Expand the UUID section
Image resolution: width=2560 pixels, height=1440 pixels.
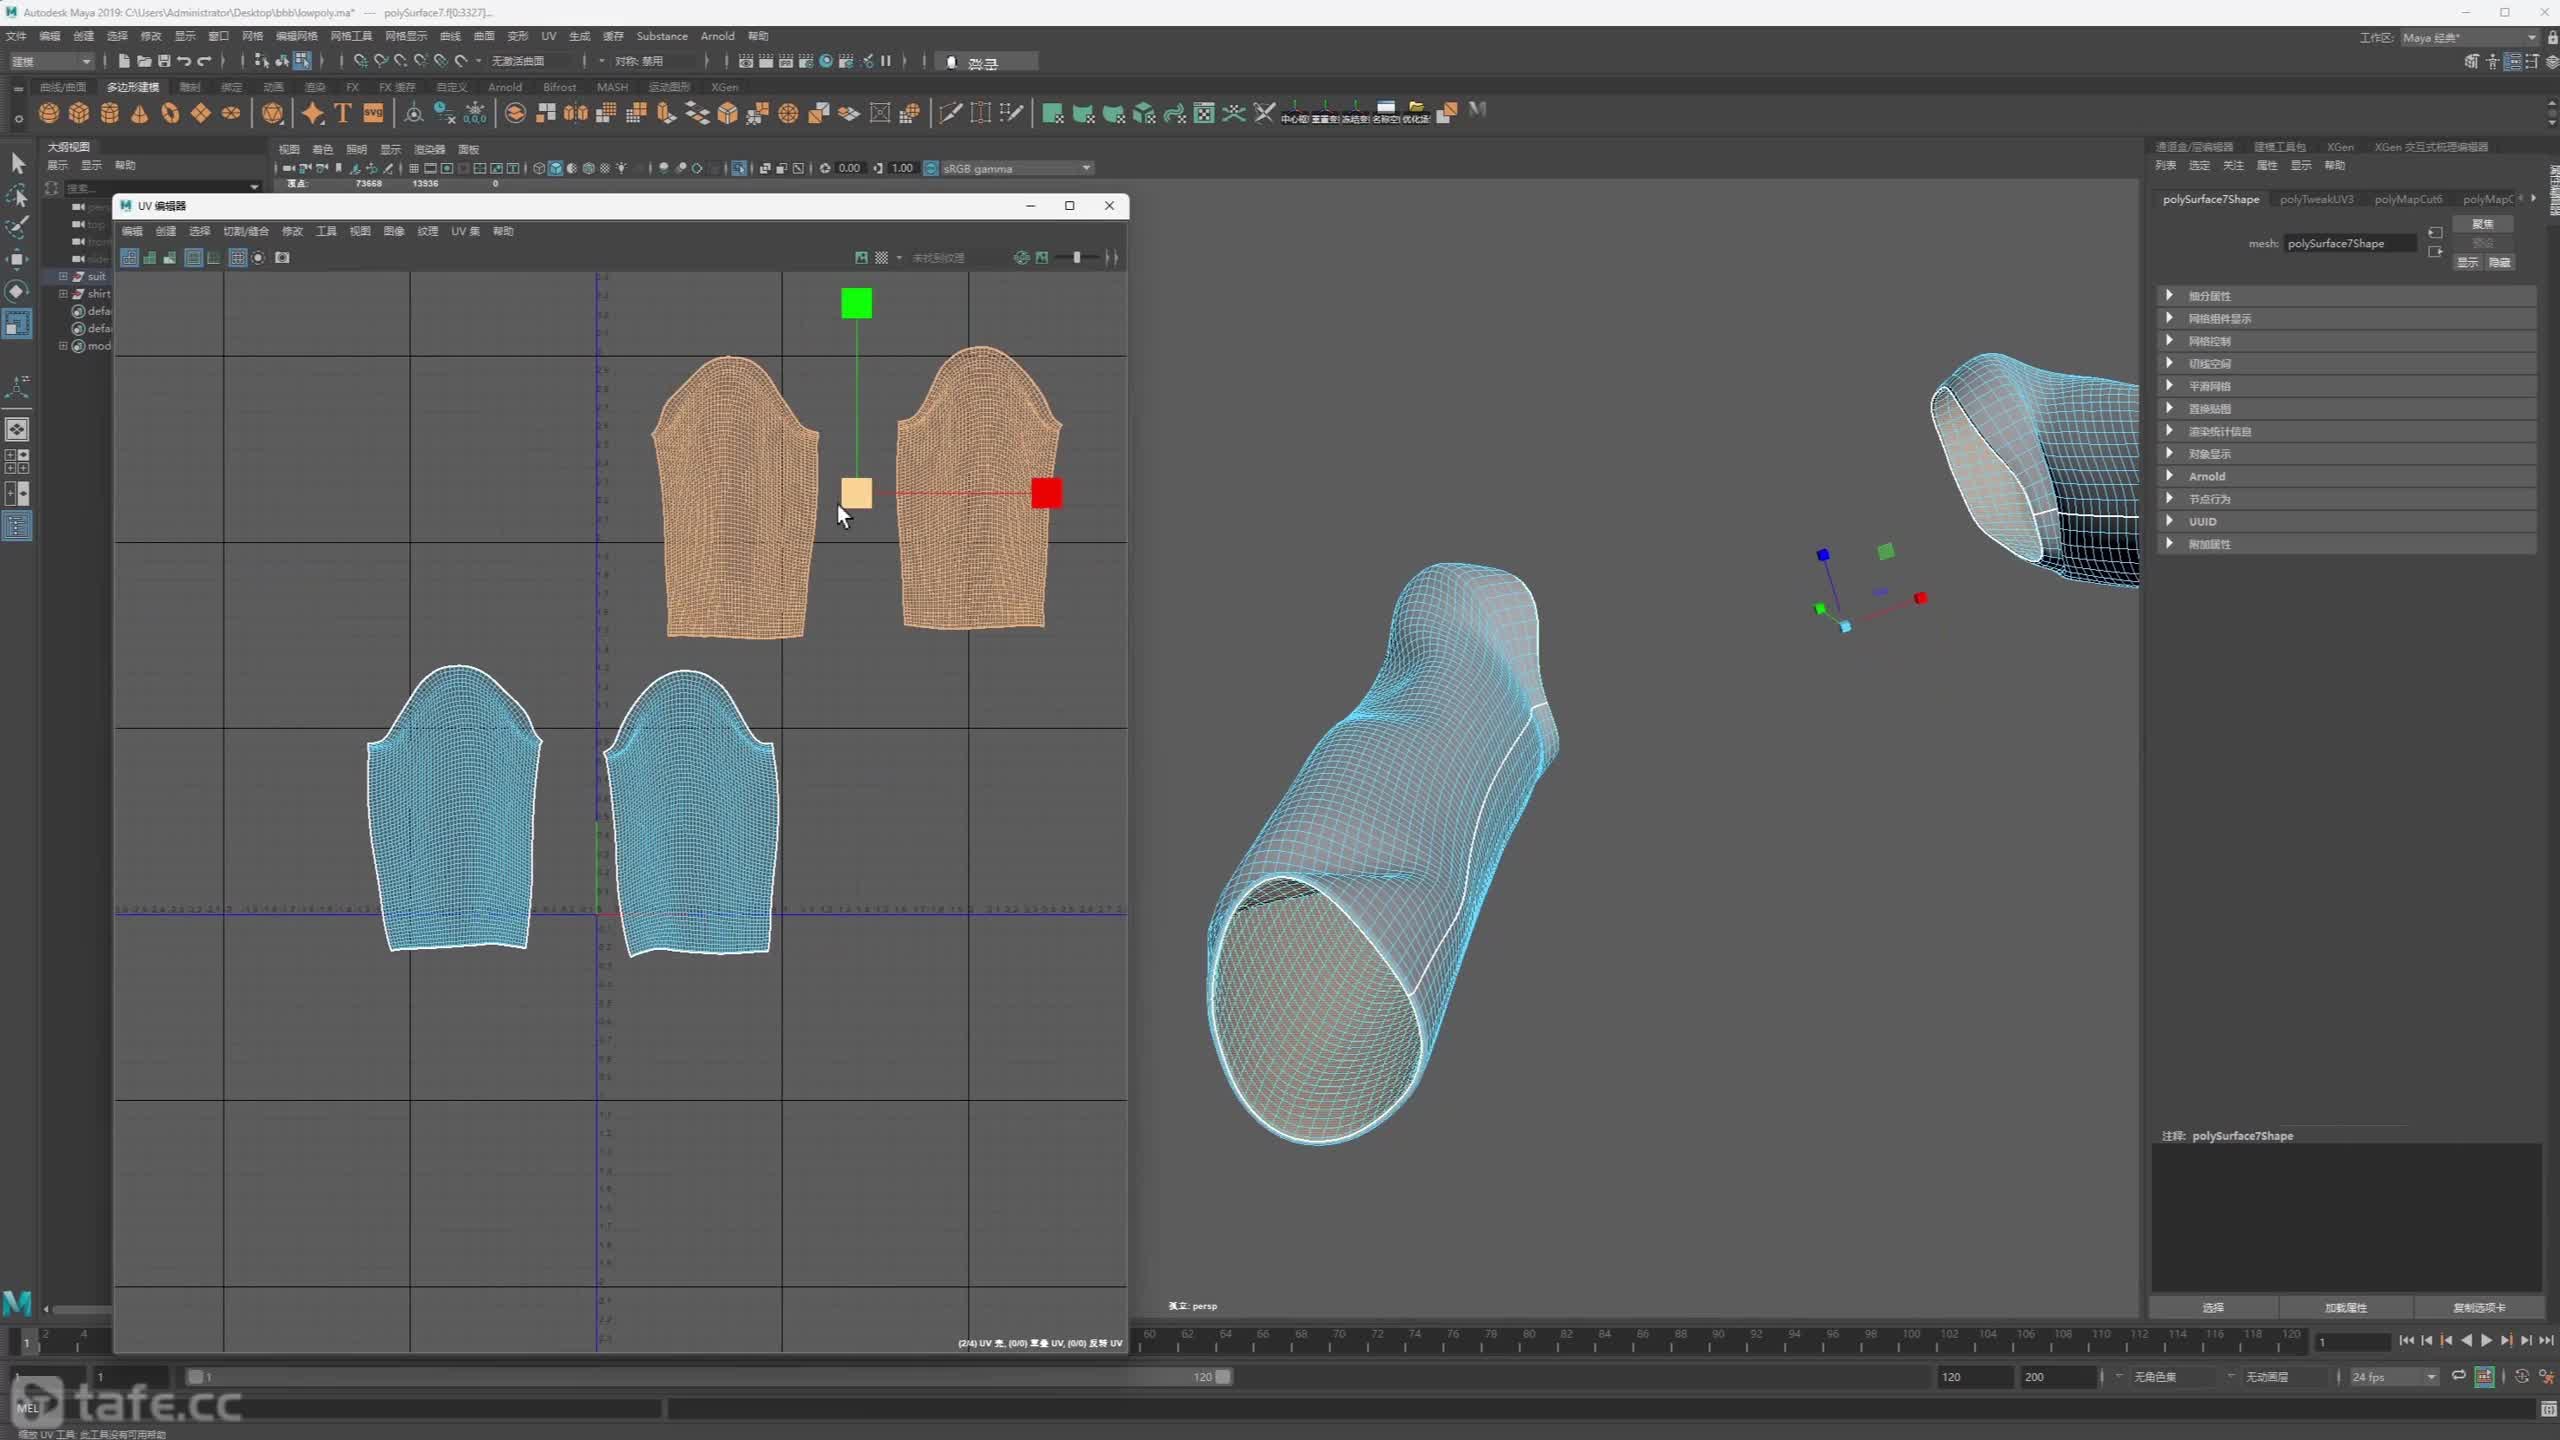pyautogui.click(x=2346, y=521)
